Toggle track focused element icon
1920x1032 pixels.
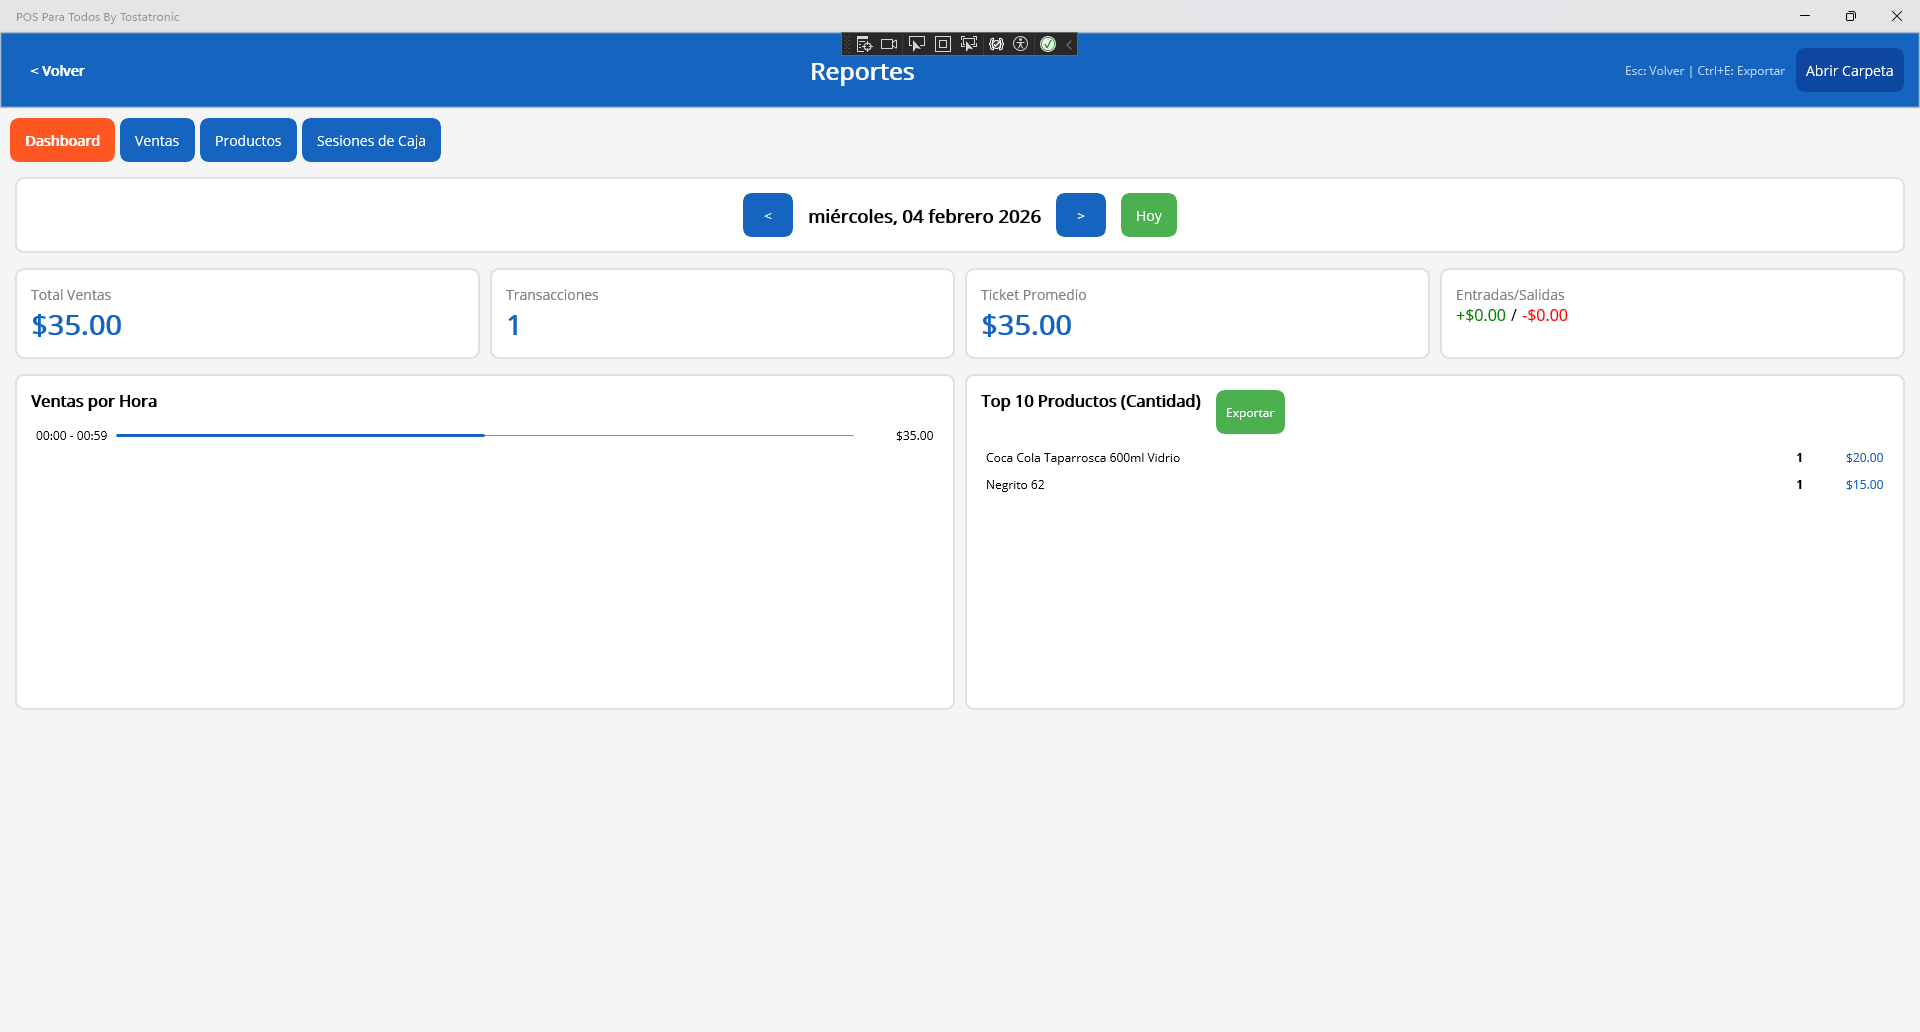[968, 44]
